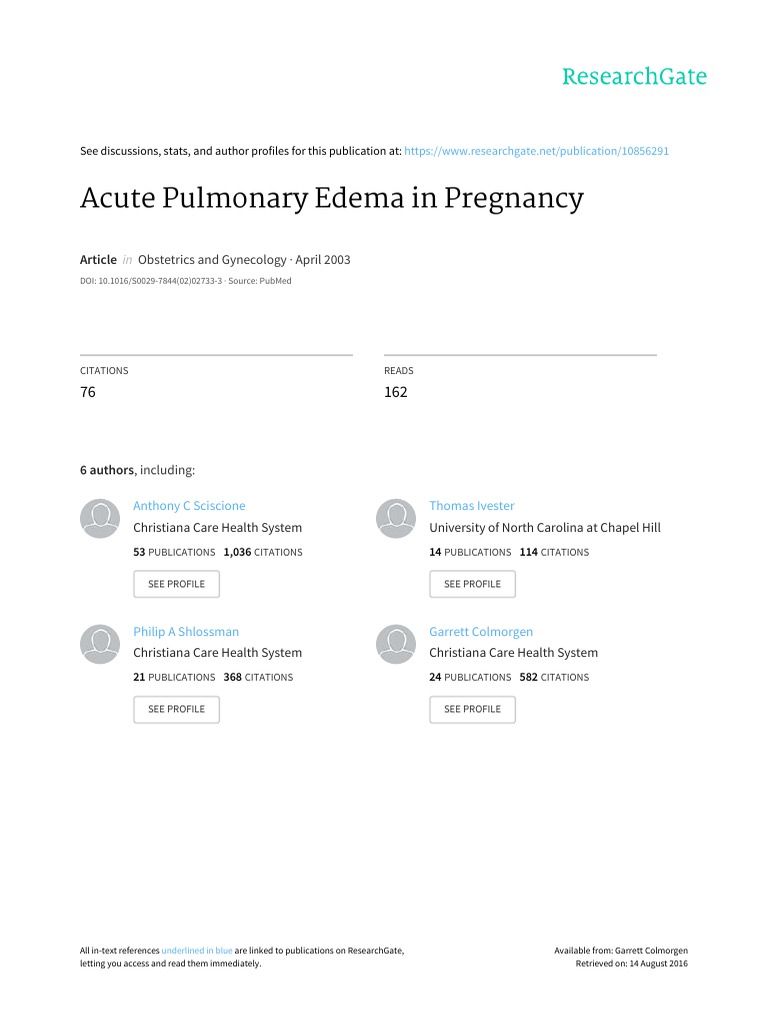This screenshot has width=768, height=1024.
Task: Click the citations count 76
Action: pyautogui.click(x=88, y=392)
